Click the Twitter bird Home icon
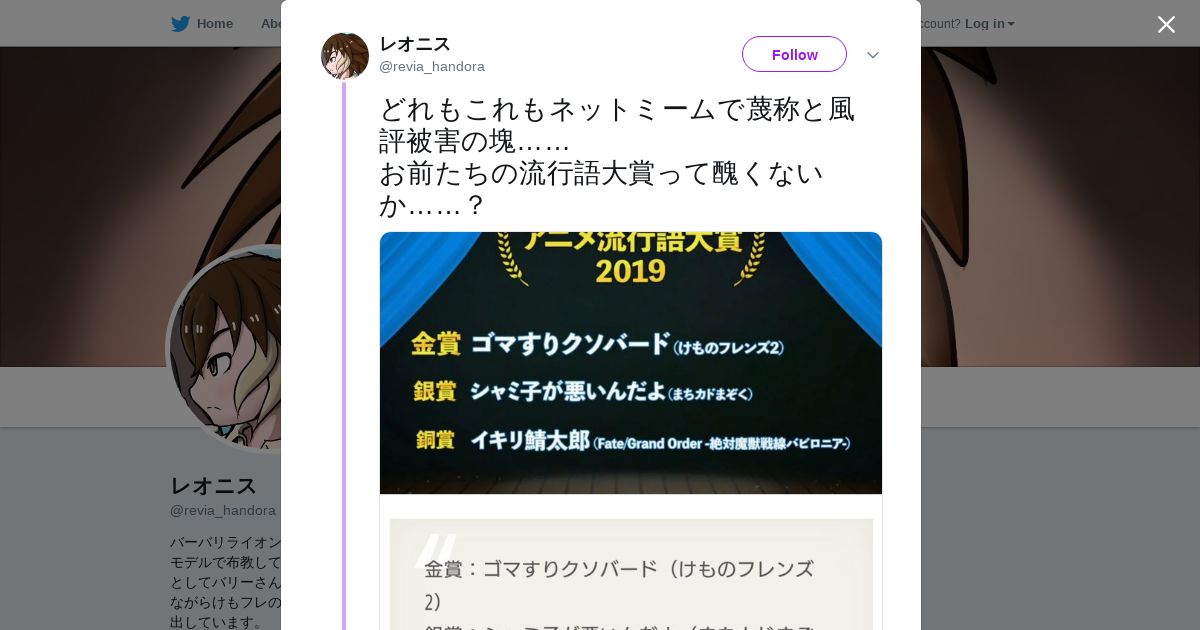The height and width of the screenshot is (630, 1200). (x=180, y=23)
